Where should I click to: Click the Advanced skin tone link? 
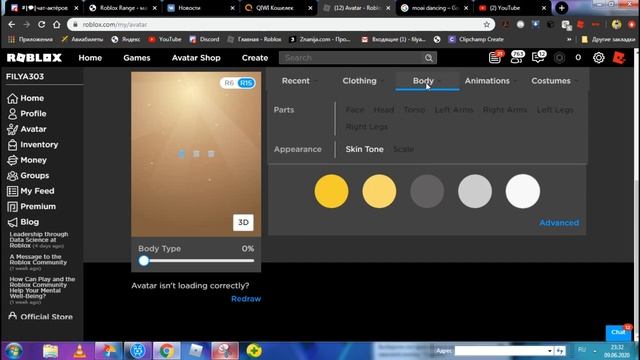[559, 223]
